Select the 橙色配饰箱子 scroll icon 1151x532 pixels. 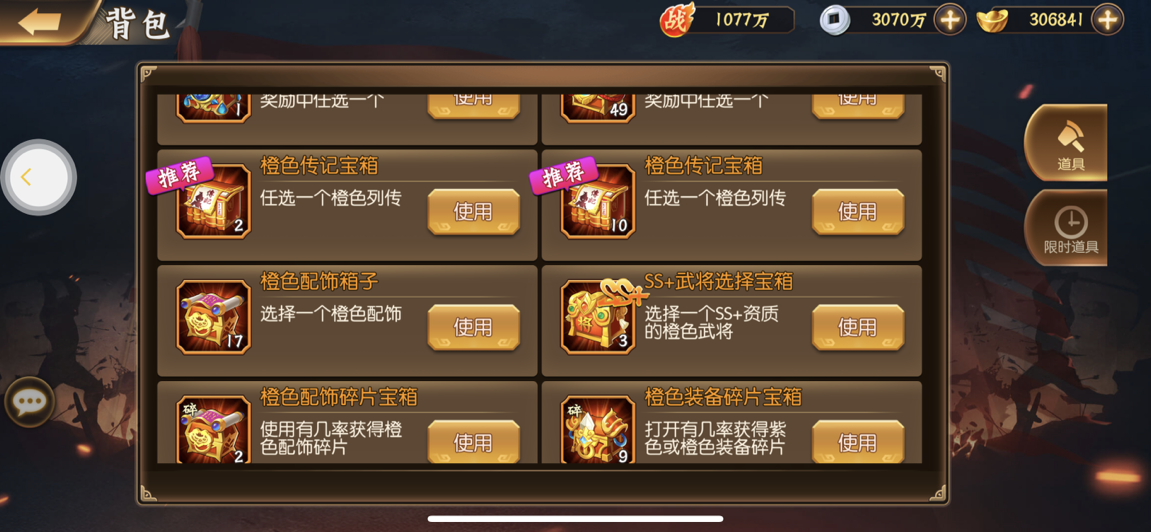[x=214, y=318]
